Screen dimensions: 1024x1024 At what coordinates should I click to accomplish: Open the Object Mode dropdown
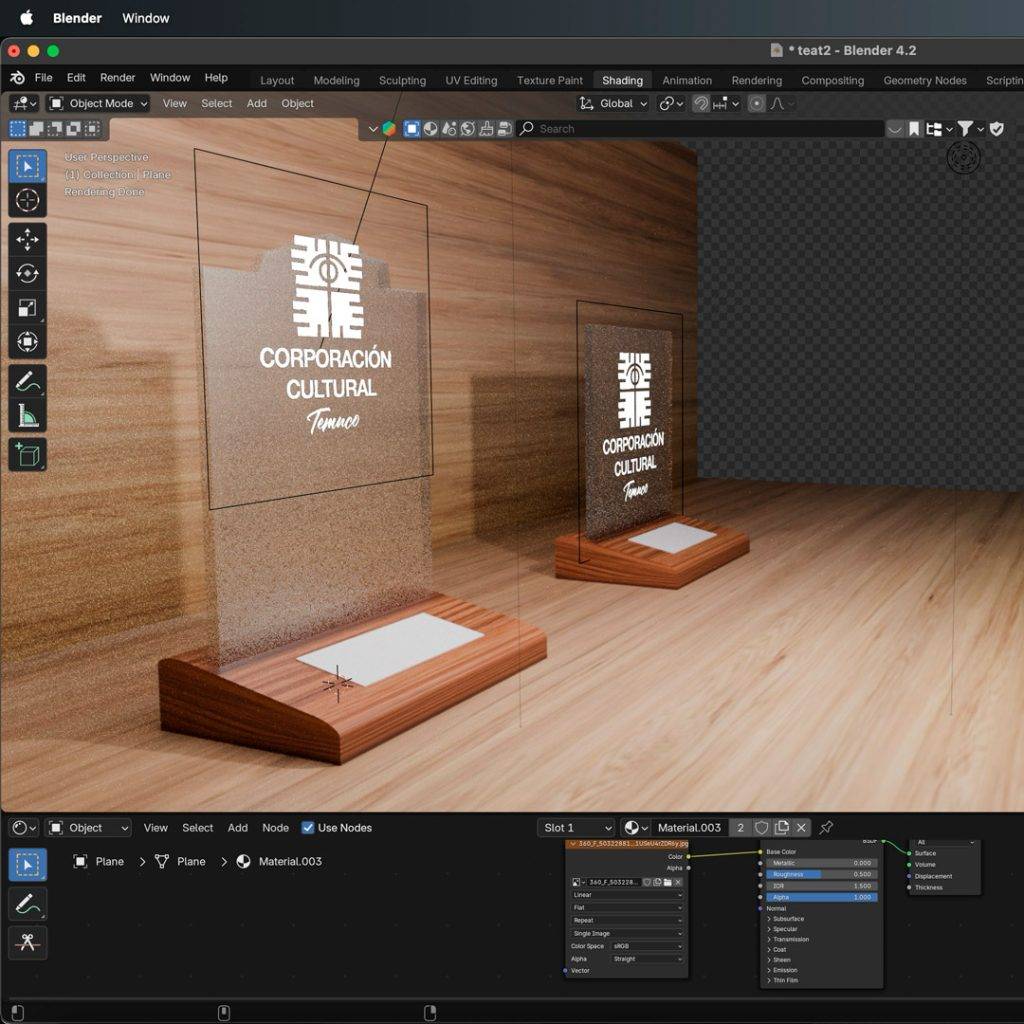[99, 103]
